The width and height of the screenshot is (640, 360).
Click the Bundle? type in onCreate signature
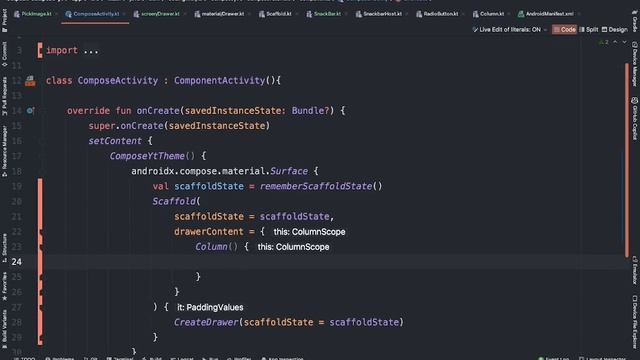tap(310, 111)
